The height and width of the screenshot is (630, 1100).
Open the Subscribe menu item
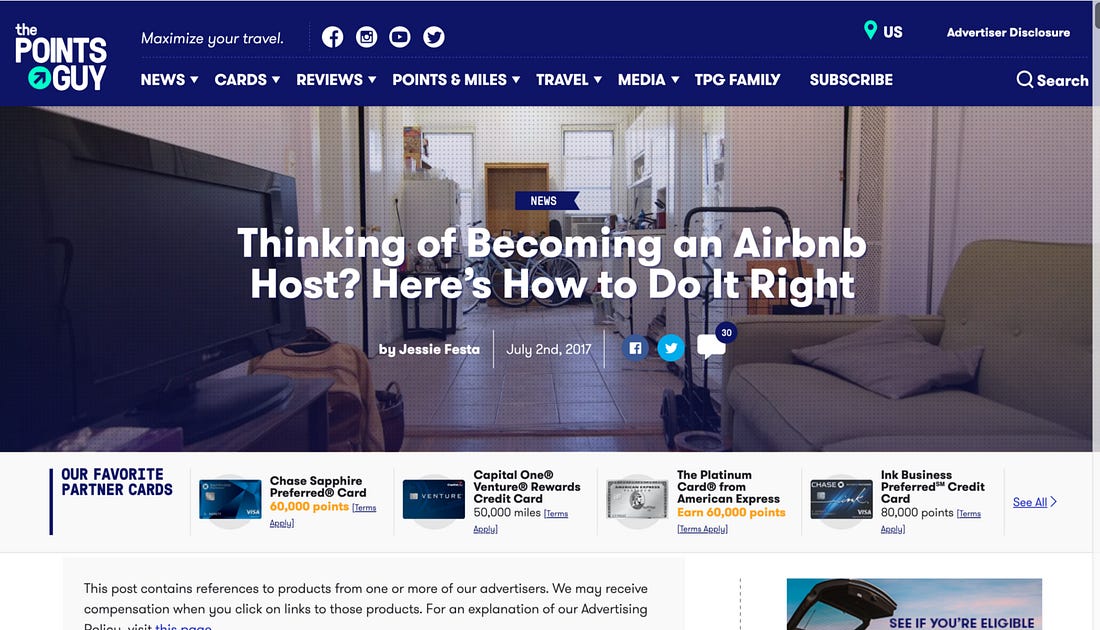(x=851, y=80)
